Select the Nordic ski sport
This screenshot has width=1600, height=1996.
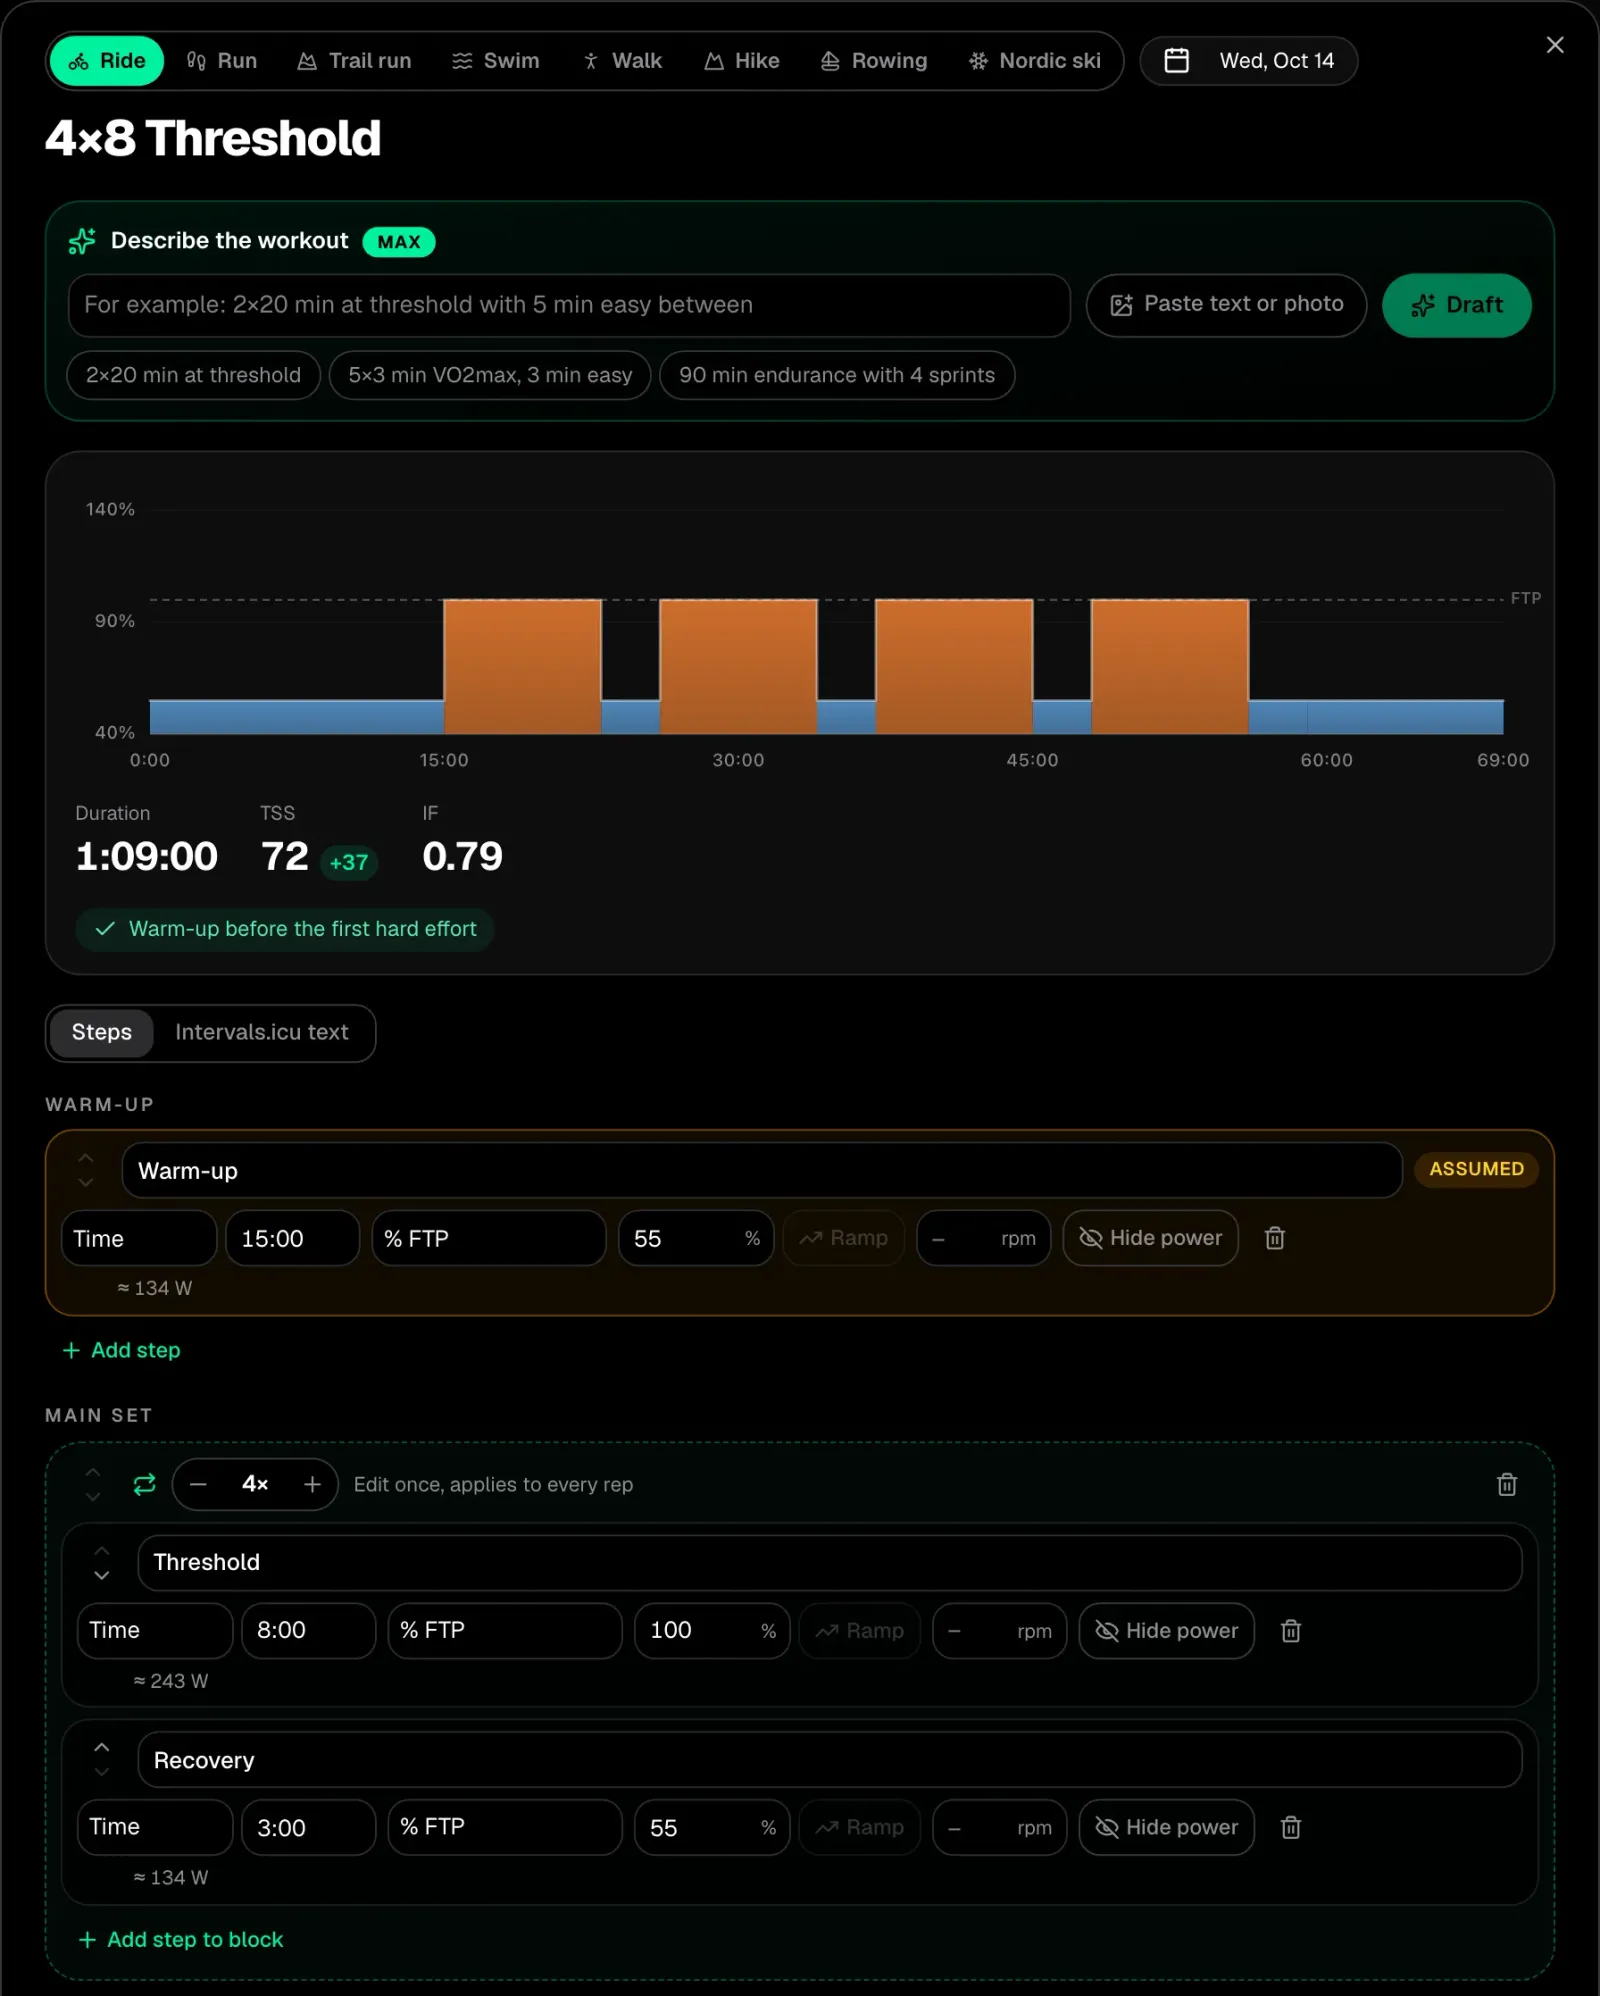(1035, 61)
